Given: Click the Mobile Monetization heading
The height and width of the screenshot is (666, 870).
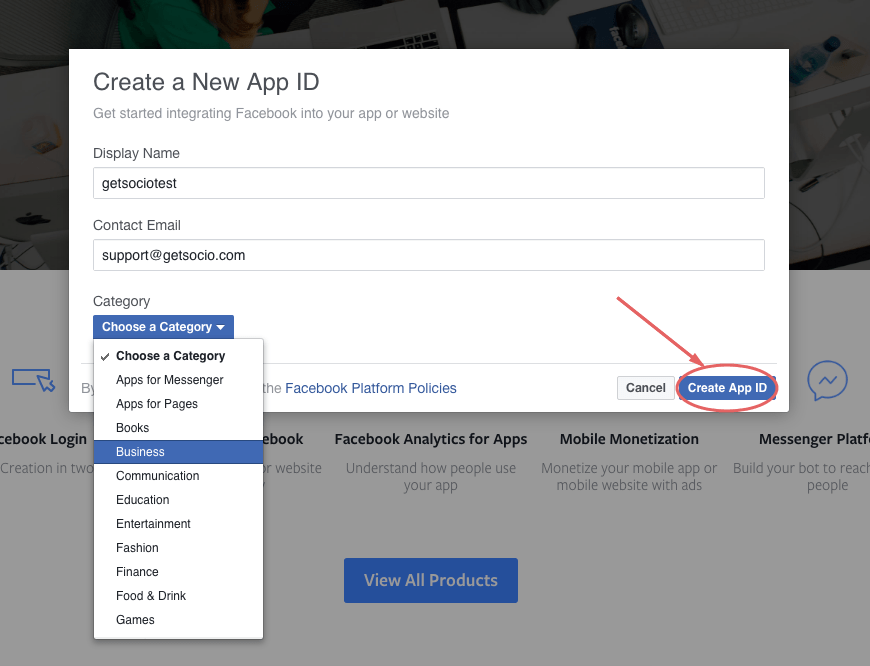Looking at the screenshot, I should pos(629,439).
